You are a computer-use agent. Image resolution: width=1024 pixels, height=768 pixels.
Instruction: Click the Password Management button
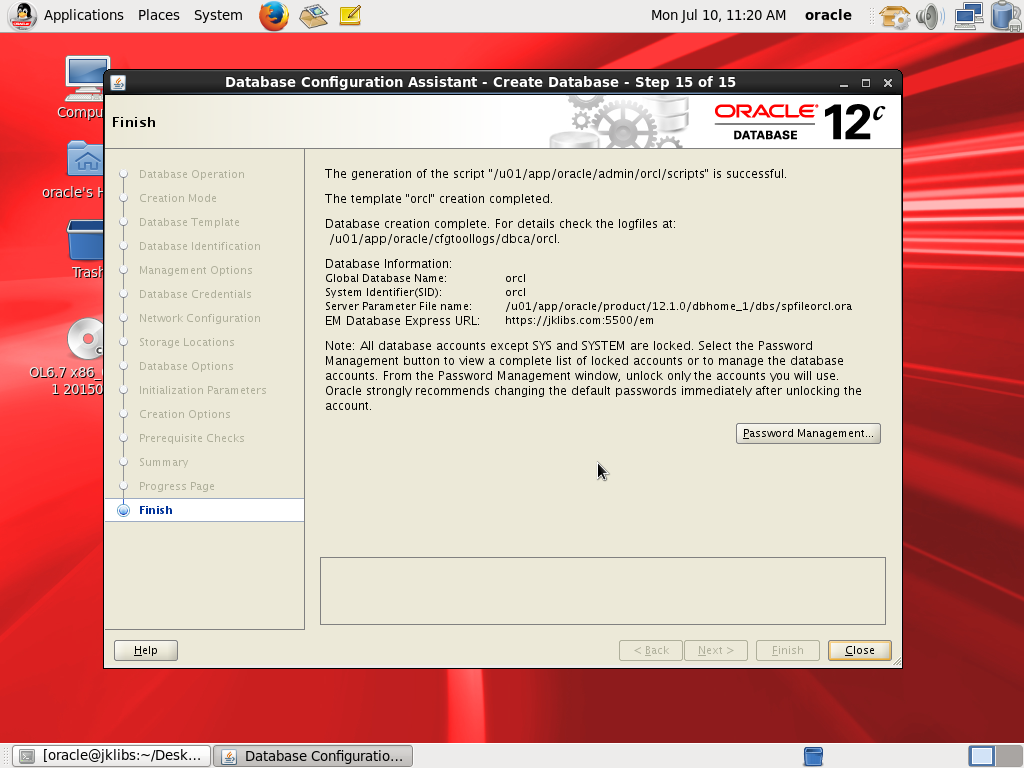[808, 434]
